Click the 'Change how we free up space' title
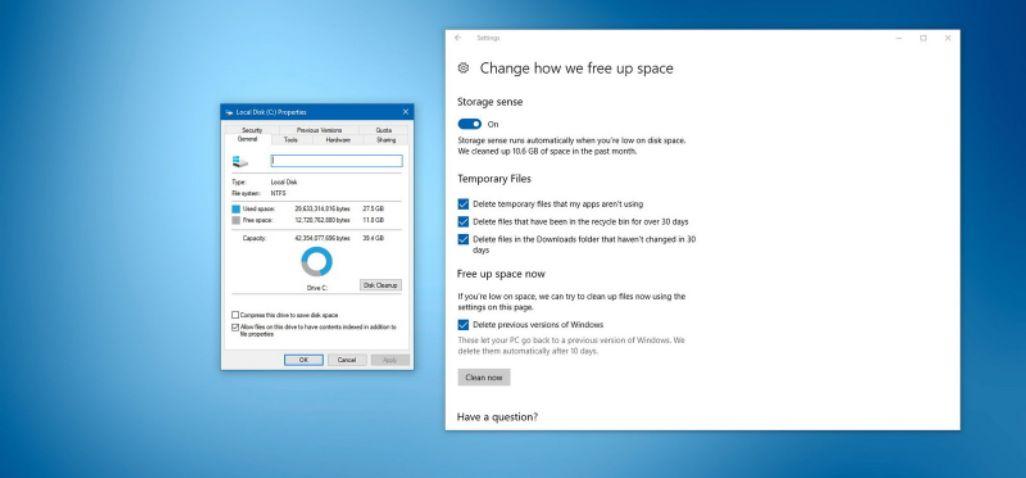The height and width of the screenshot is (478, 1026). (576, 68)
